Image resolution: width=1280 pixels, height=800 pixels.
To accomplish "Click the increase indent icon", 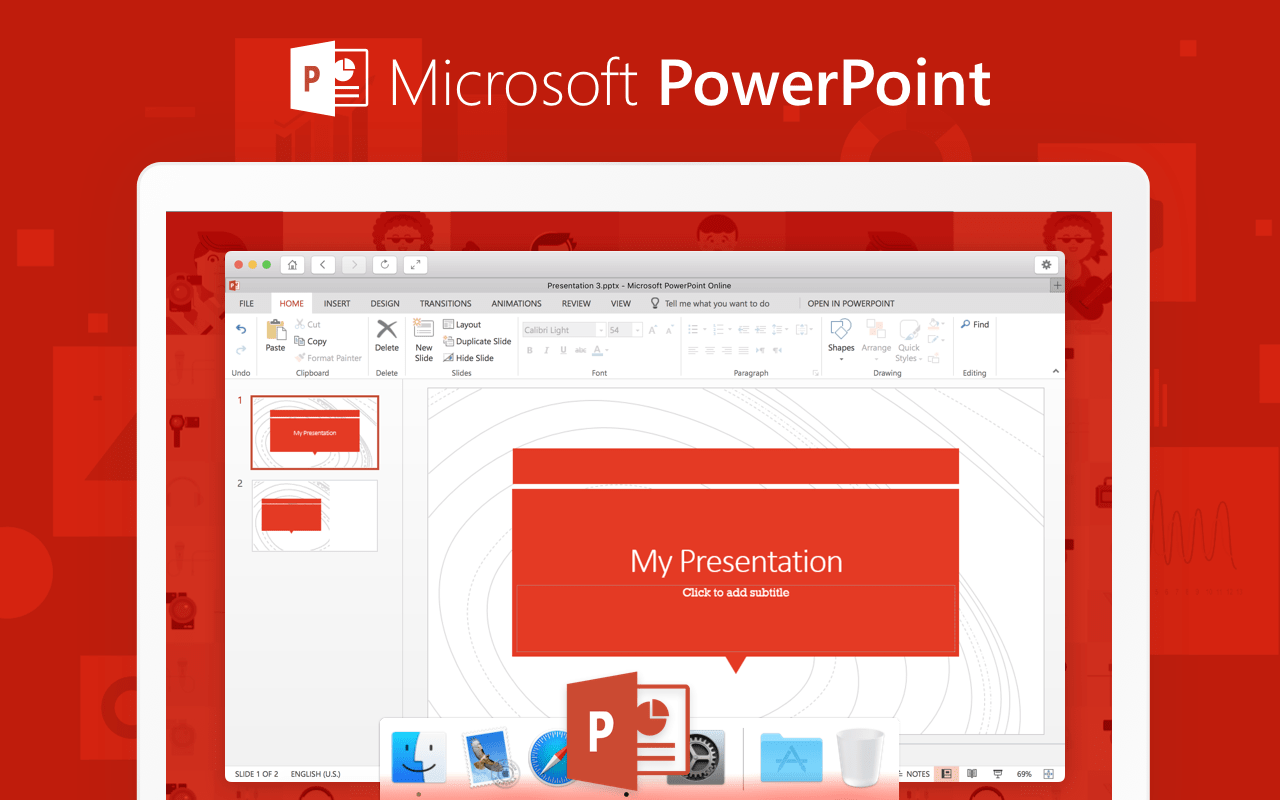I will click(760, 329).
